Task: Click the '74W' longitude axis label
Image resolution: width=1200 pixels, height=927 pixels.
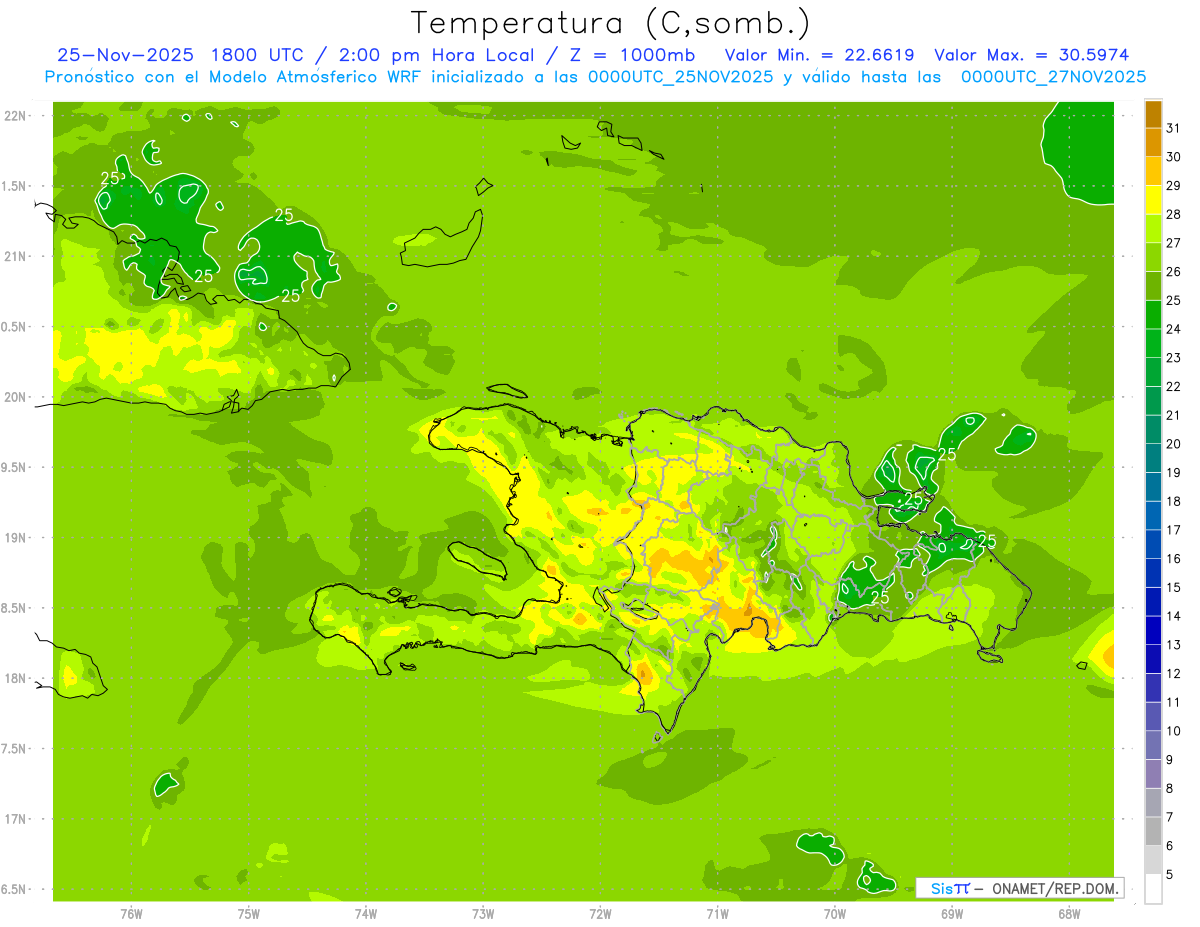Action: click(366, 914)
